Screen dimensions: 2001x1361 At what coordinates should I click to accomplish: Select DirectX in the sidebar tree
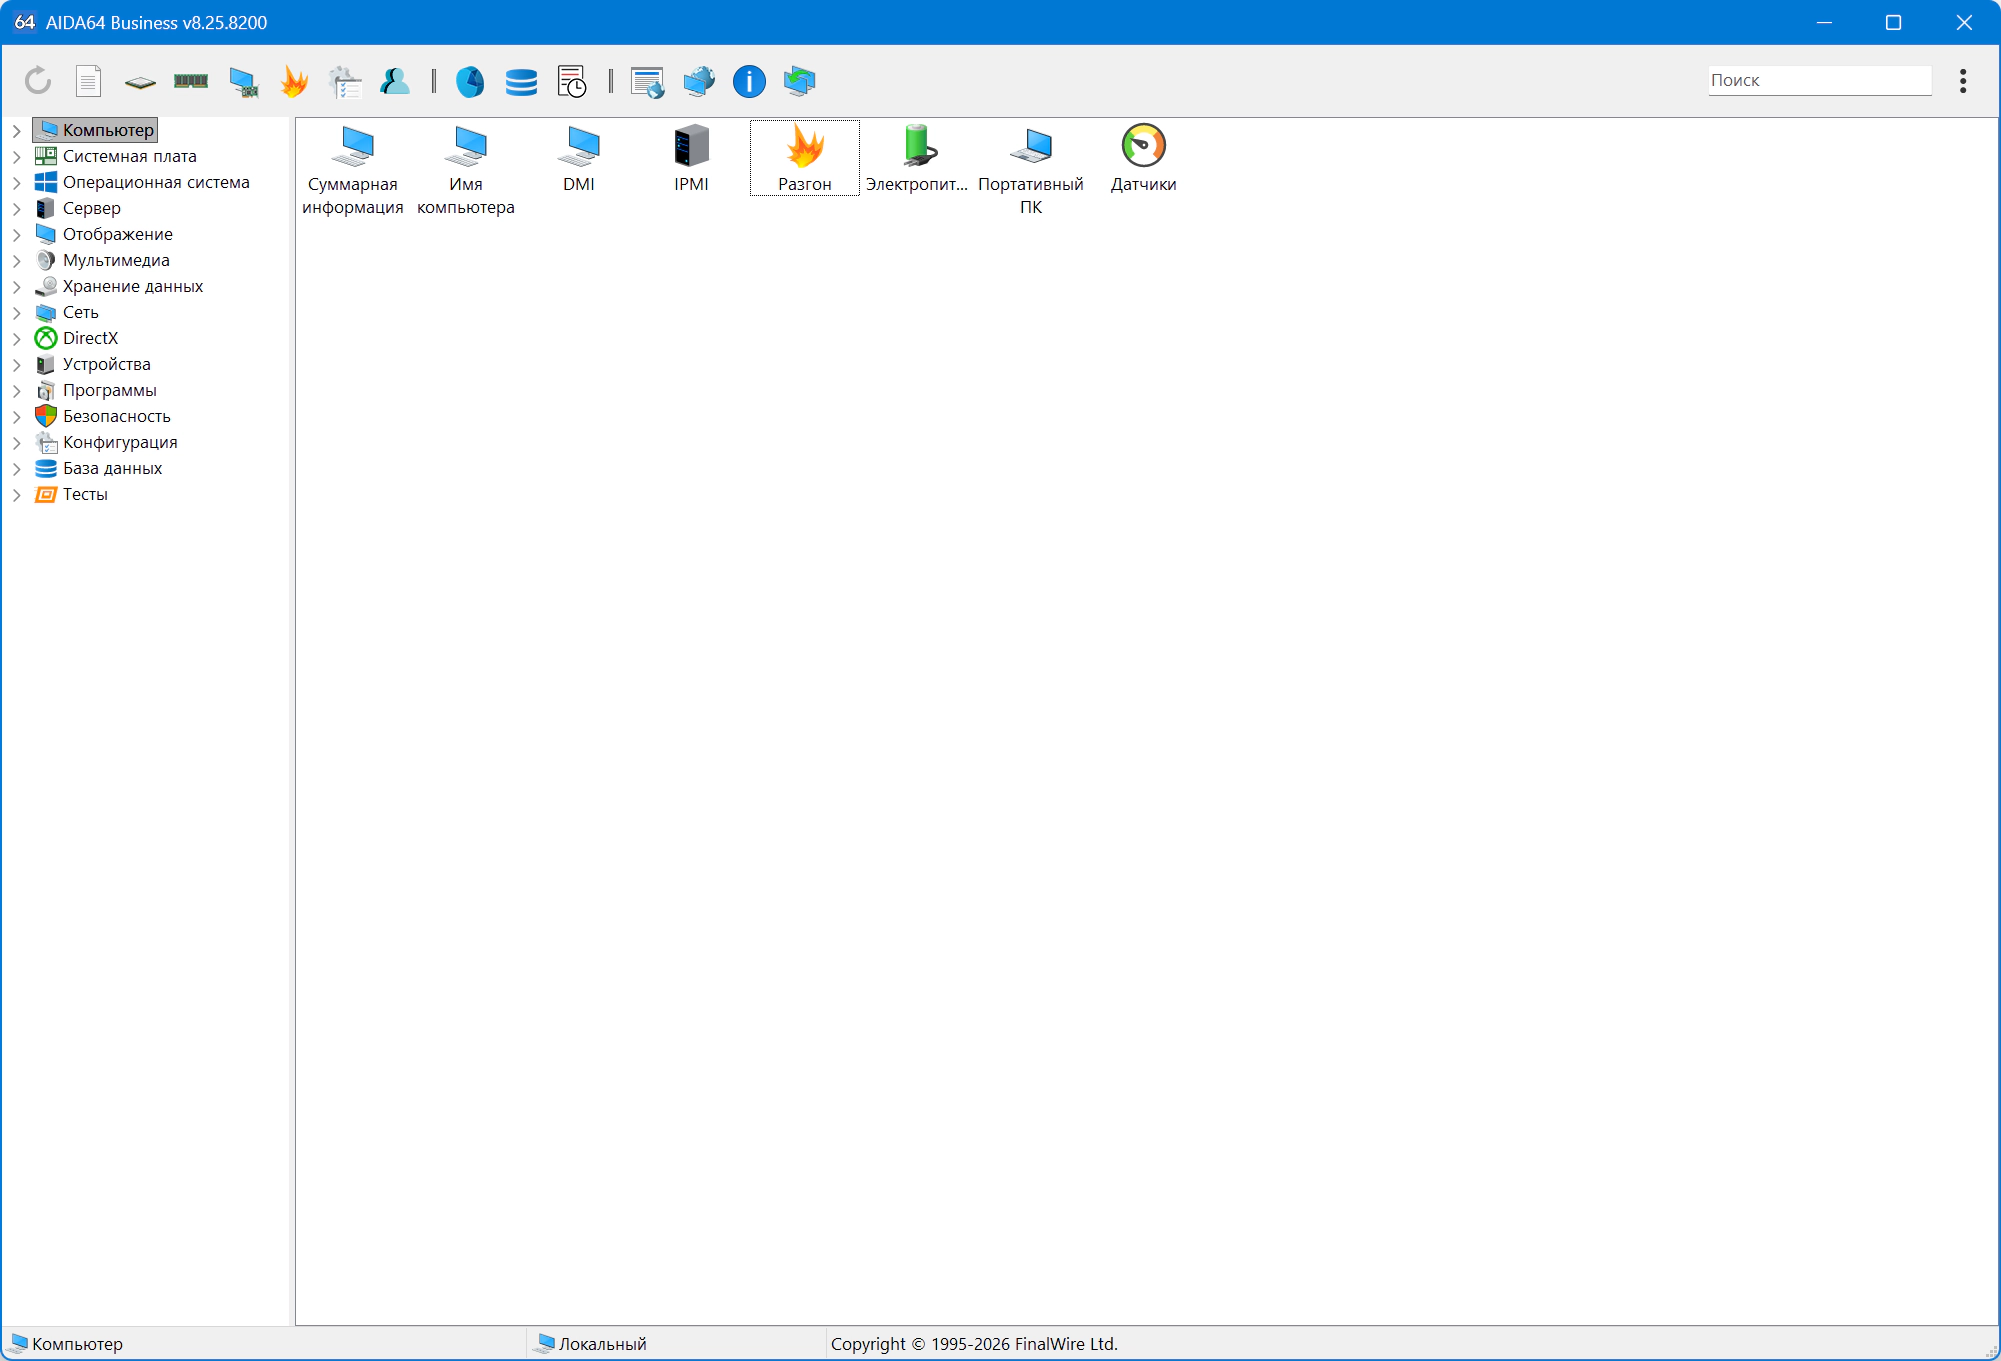tap(90, 338)
